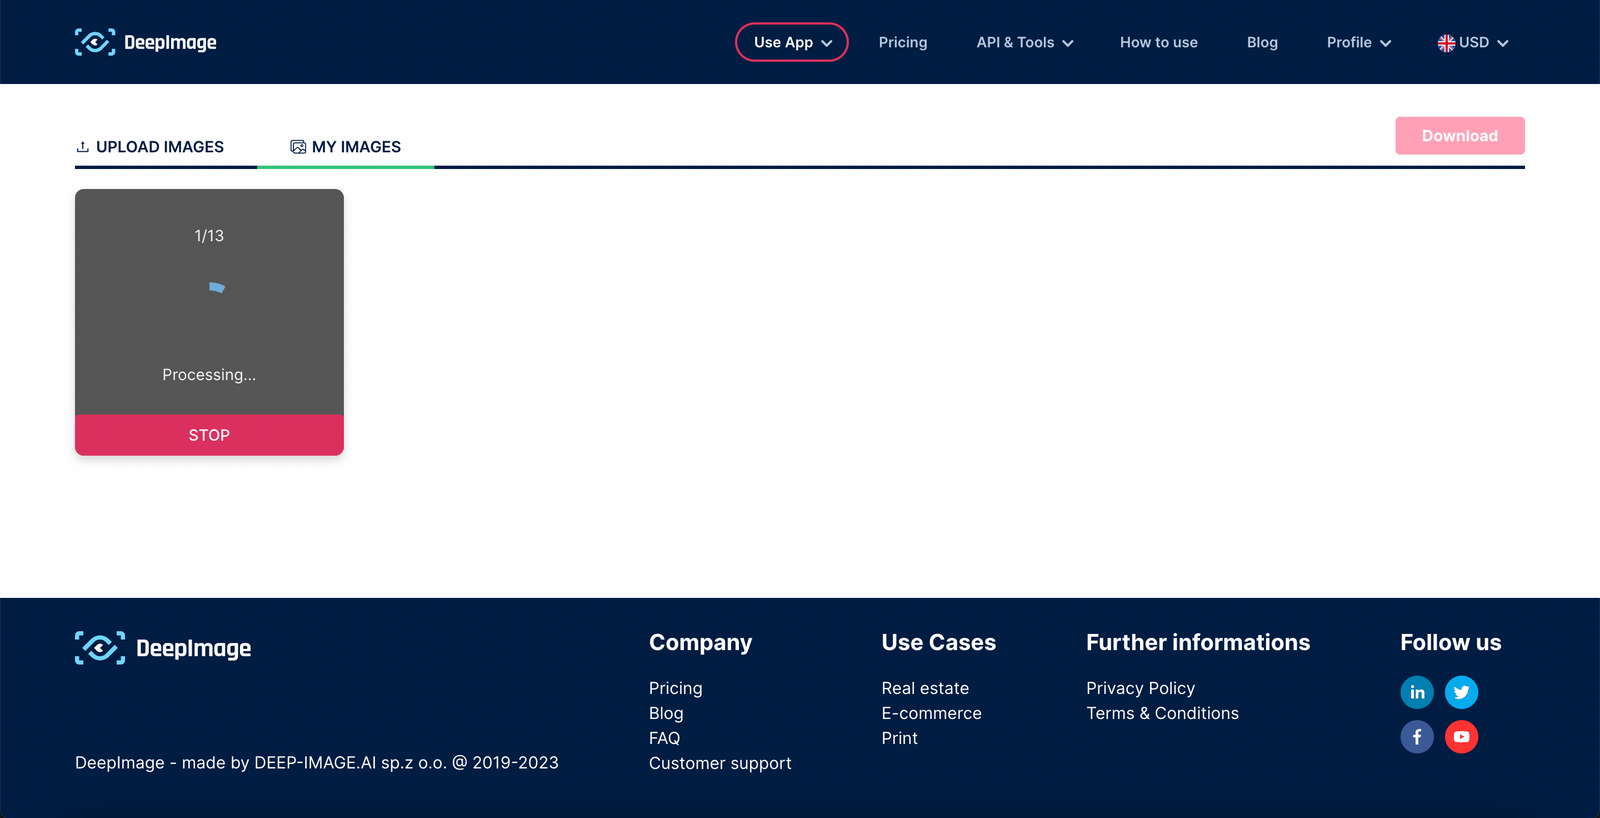Screen dimensions: 1600x818
Task: Switch to the Upload Images tab
Action: point(150,147)
